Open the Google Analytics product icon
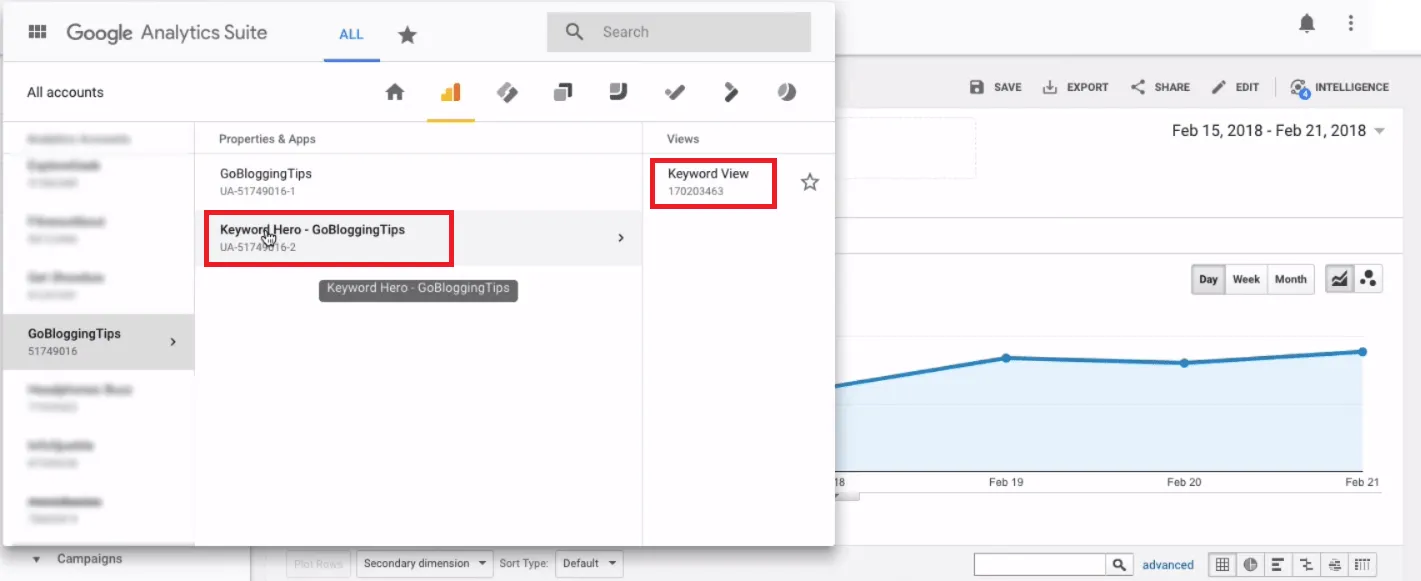This screenshot has height=581, width=1421. (x=450, y=92)
